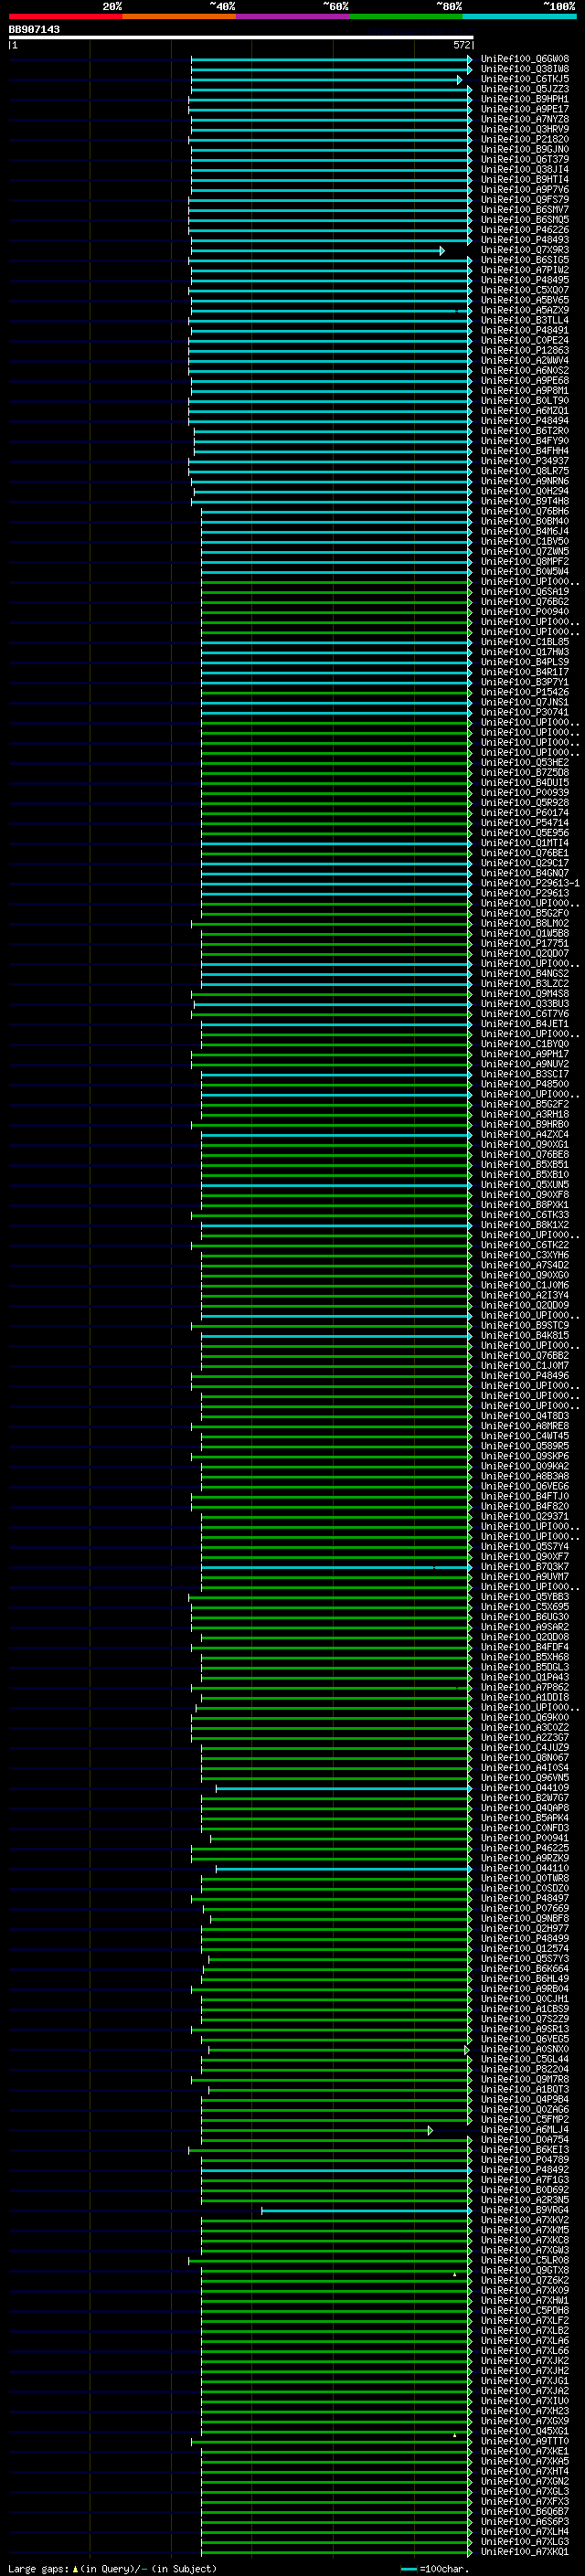The width and height of the screenshot is (585, 2576).
Task: Click the cyan =100char. scale bar
Action: (x=408, y=2569)
